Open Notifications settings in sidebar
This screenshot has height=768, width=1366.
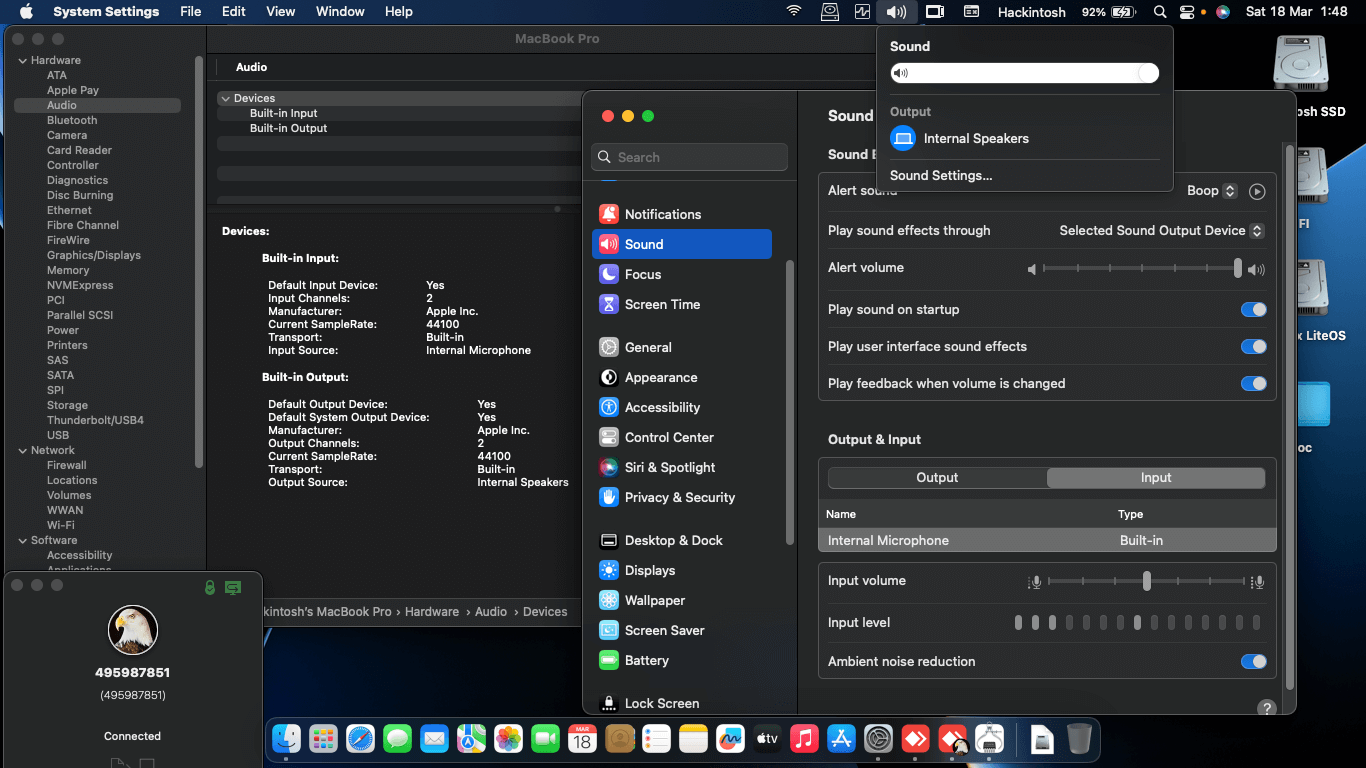pyautogui.click(x=682, y=214)
